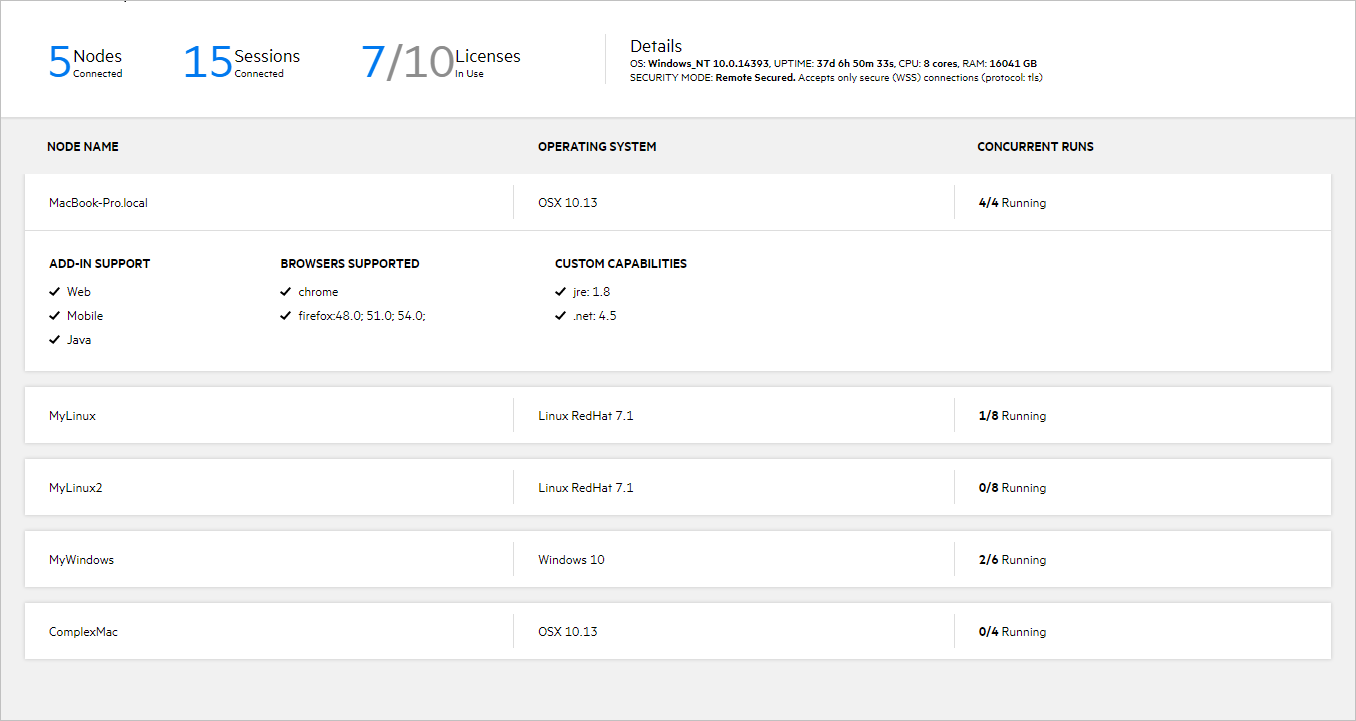Click the checkmark beside .net: 4.5

point(561,316)
